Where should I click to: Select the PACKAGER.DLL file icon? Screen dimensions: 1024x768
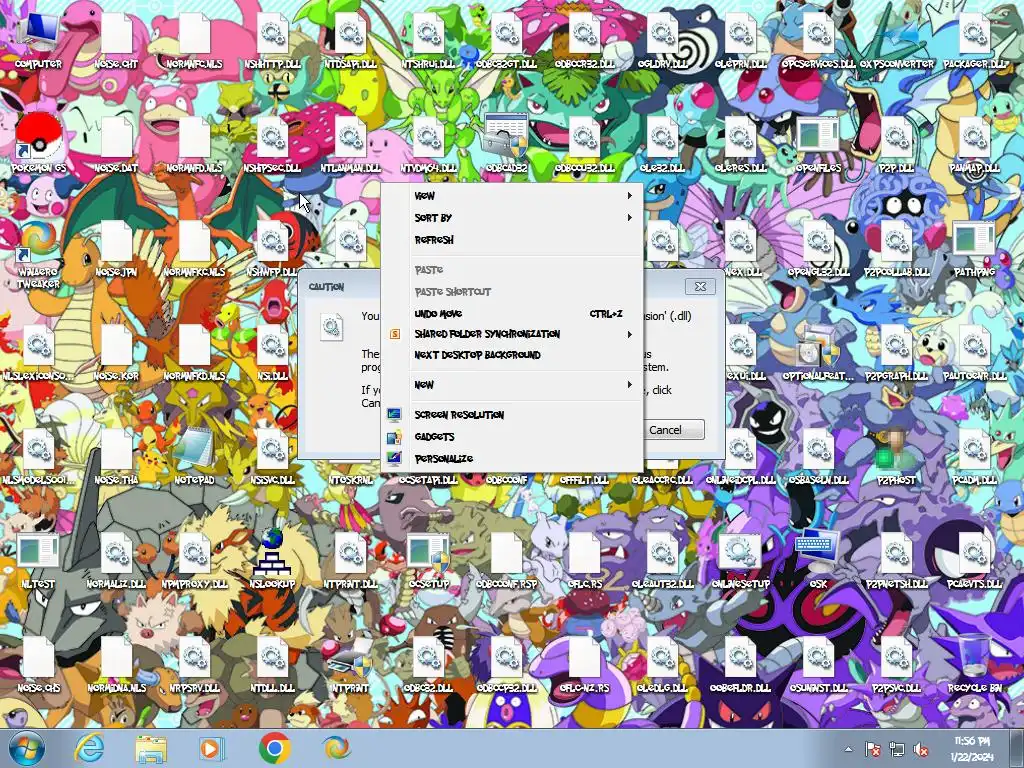click(974, 40)
